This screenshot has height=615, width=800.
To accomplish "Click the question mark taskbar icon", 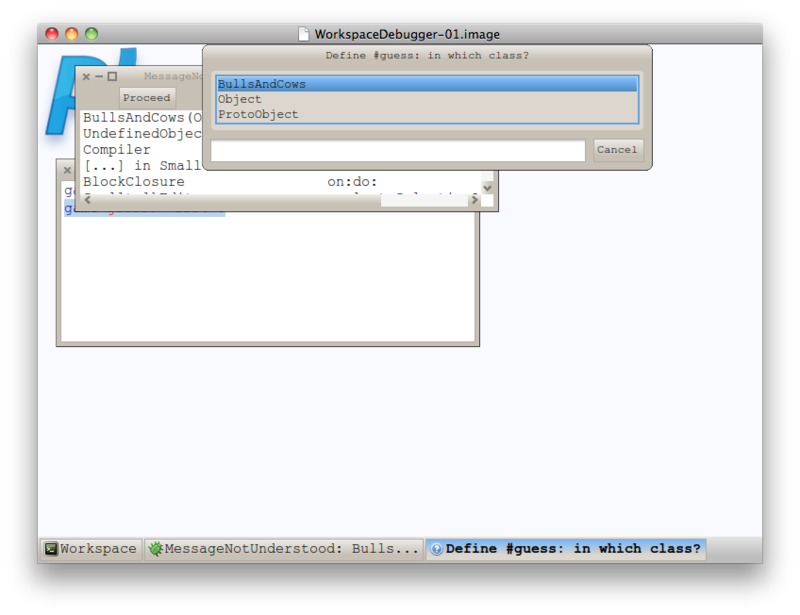I will (436, 549).
